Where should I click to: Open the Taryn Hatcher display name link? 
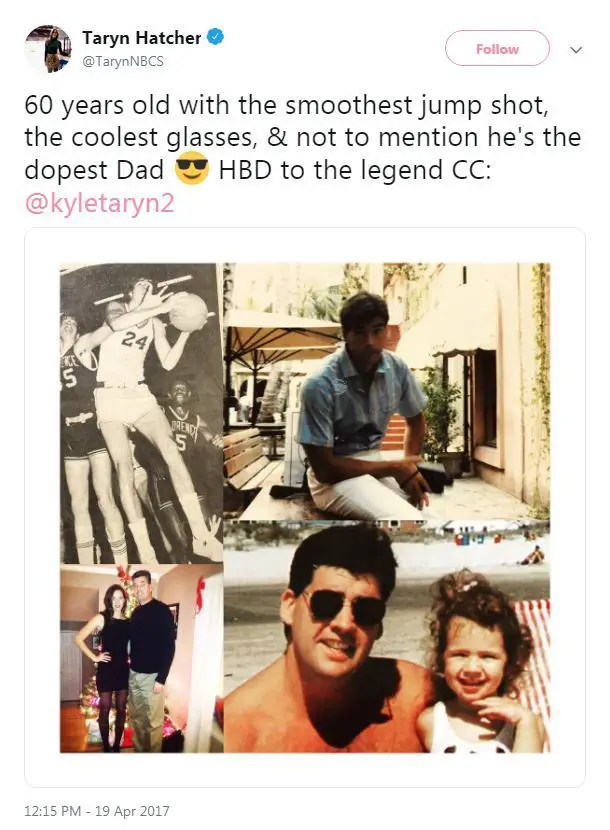click(x=141, y=38)
